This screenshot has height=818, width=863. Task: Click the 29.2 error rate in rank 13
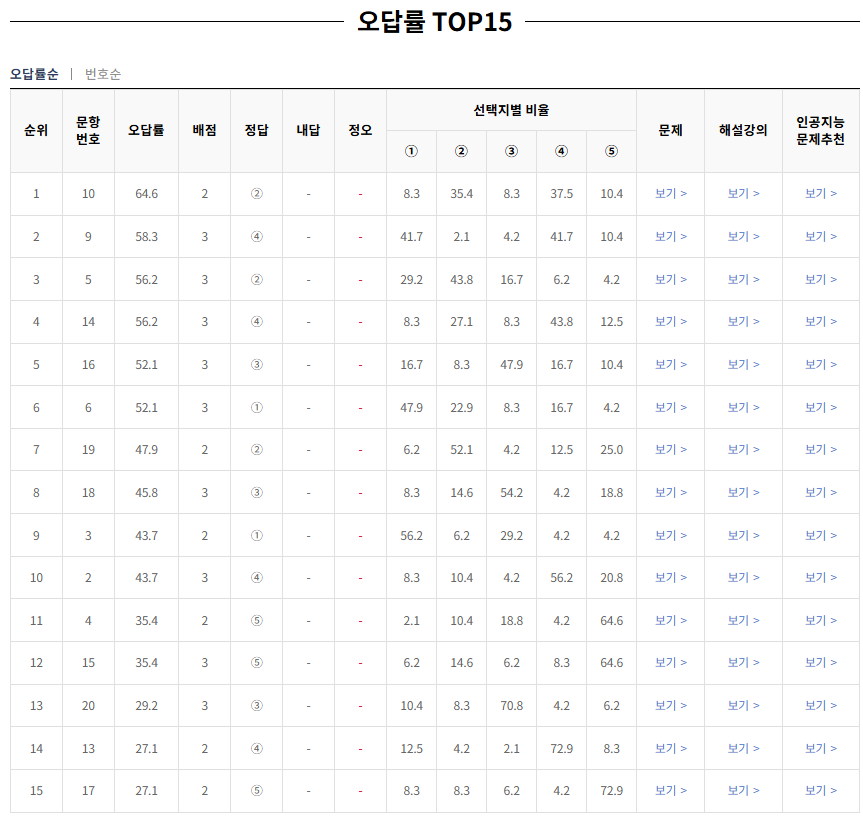pyautogui.click(x=146, y=706)
